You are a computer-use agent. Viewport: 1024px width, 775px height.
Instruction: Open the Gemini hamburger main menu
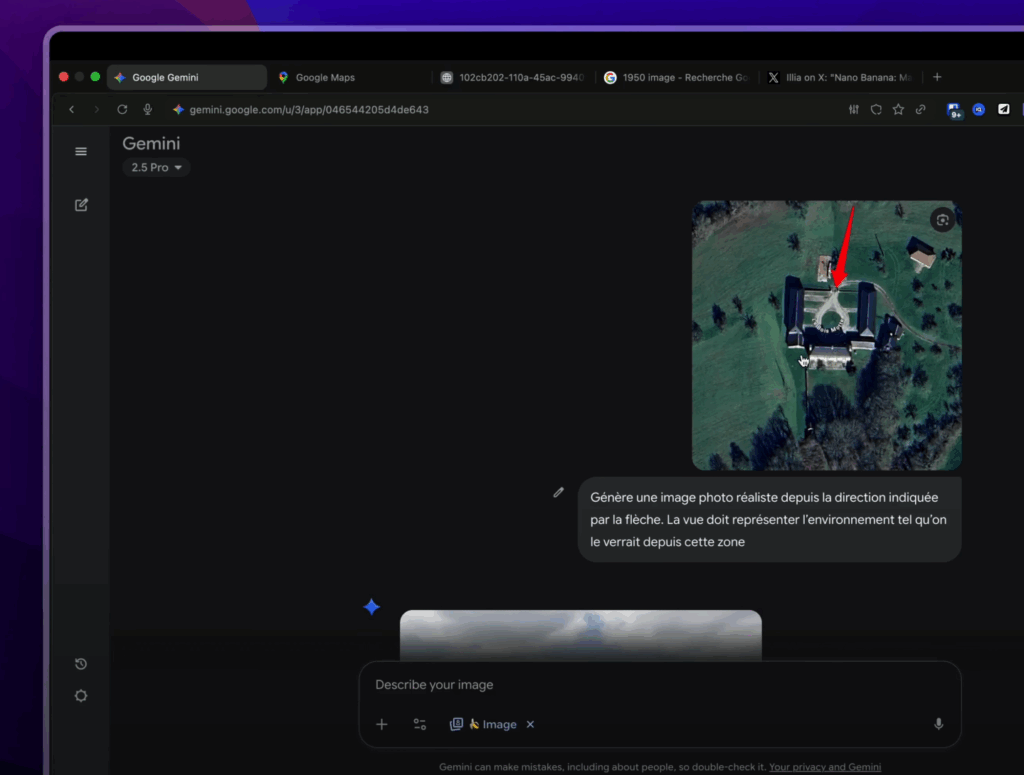pyautogui.click(x=81, y=152)
